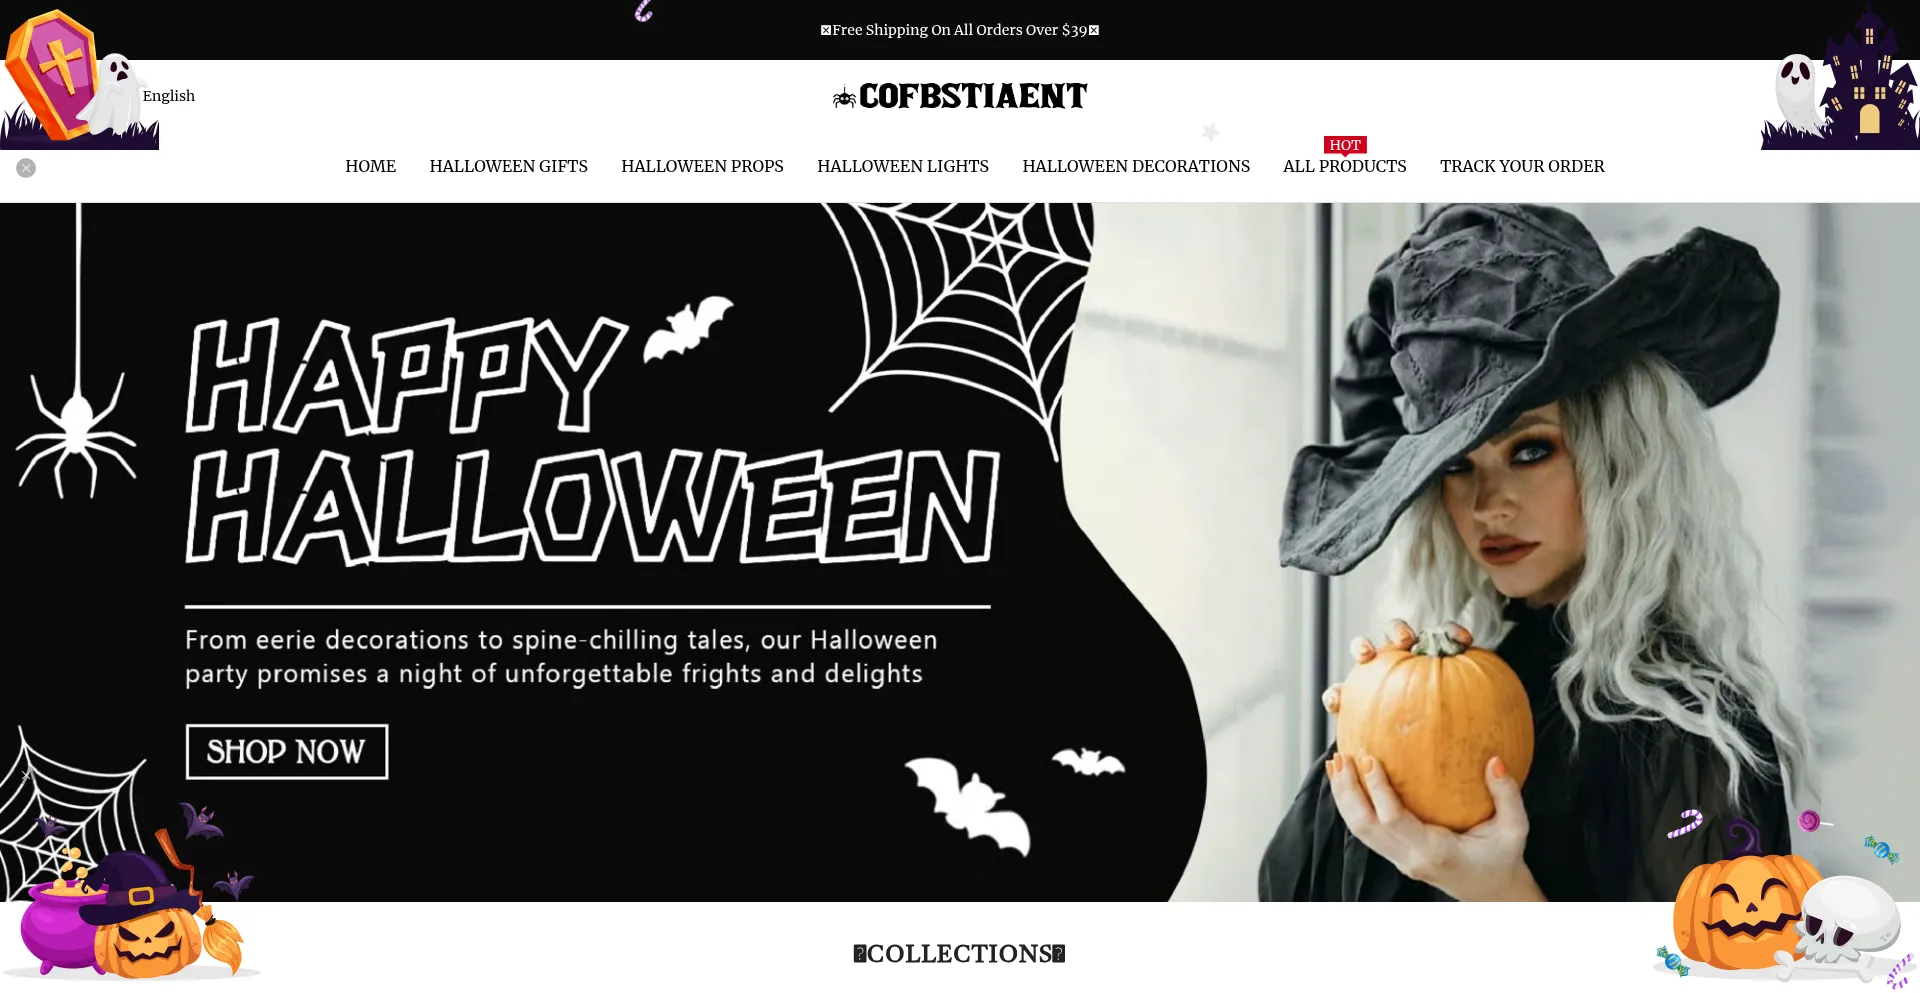Select the All Products nav link

pyautogui.click(x=1345, y=166)
